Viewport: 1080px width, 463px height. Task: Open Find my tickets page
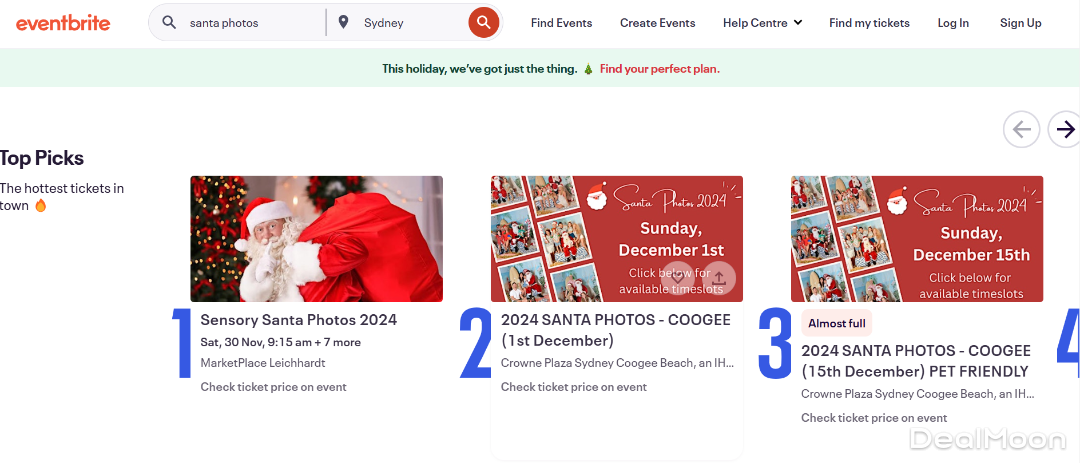(x=869, y=22)
